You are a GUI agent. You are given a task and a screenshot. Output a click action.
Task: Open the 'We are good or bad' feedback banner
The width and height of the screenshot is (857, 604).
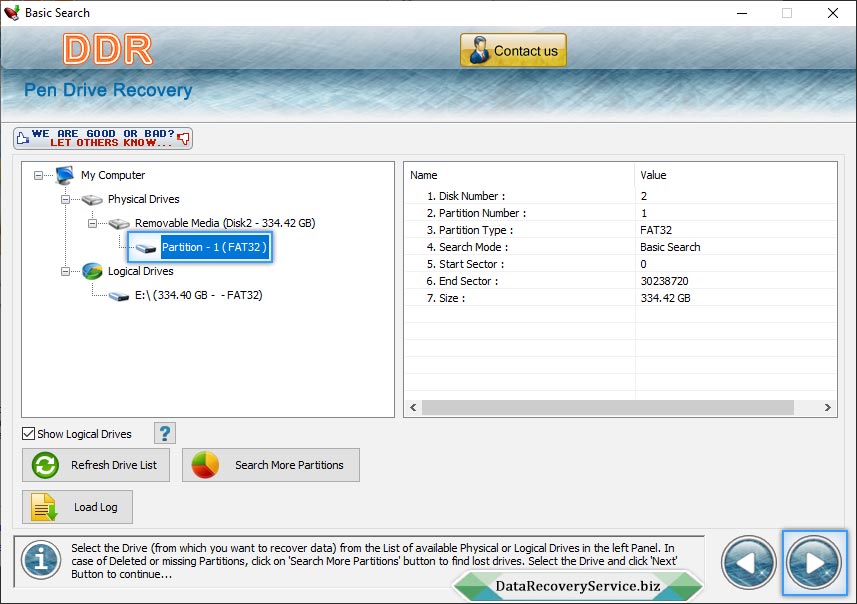(x=103, y=138)
